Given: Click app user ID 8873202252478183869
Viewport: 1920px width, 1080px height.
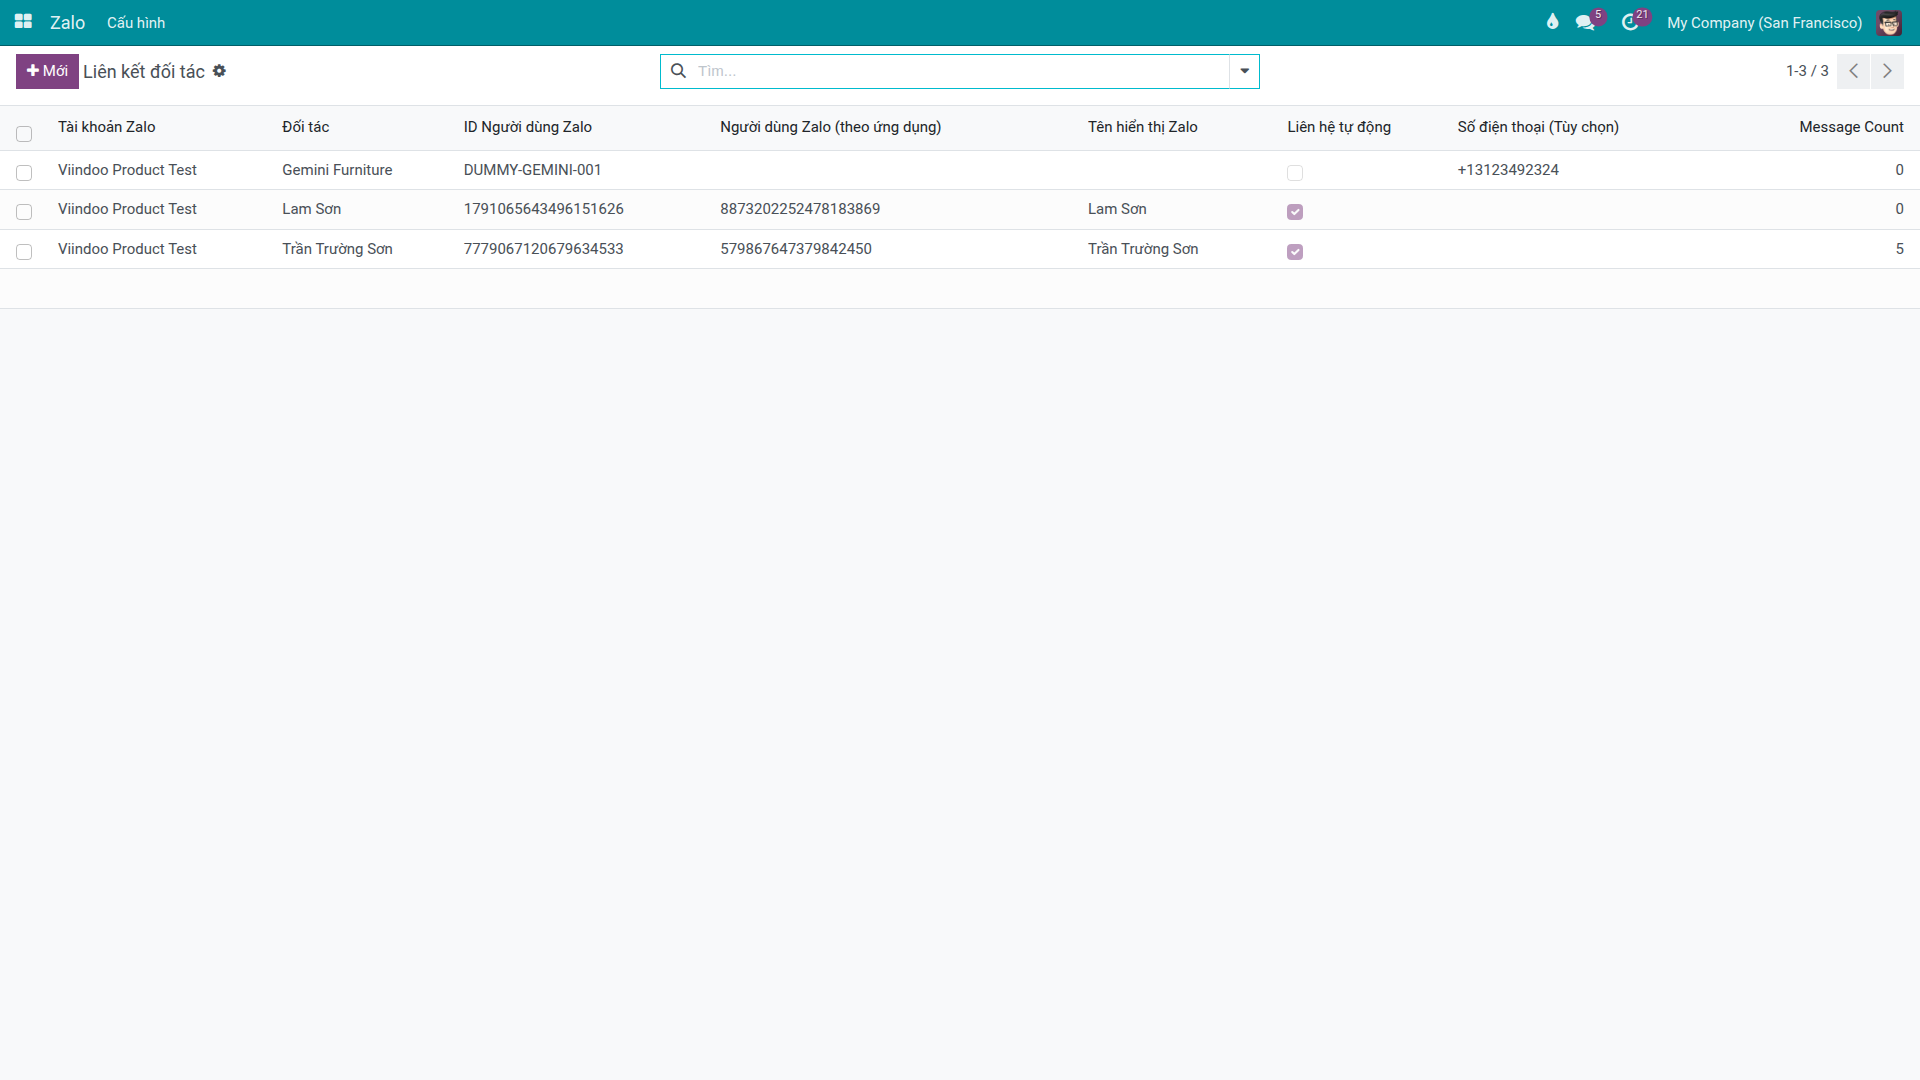Looking at the screenshot, I should pyautogui.click(x=800, y=209).
